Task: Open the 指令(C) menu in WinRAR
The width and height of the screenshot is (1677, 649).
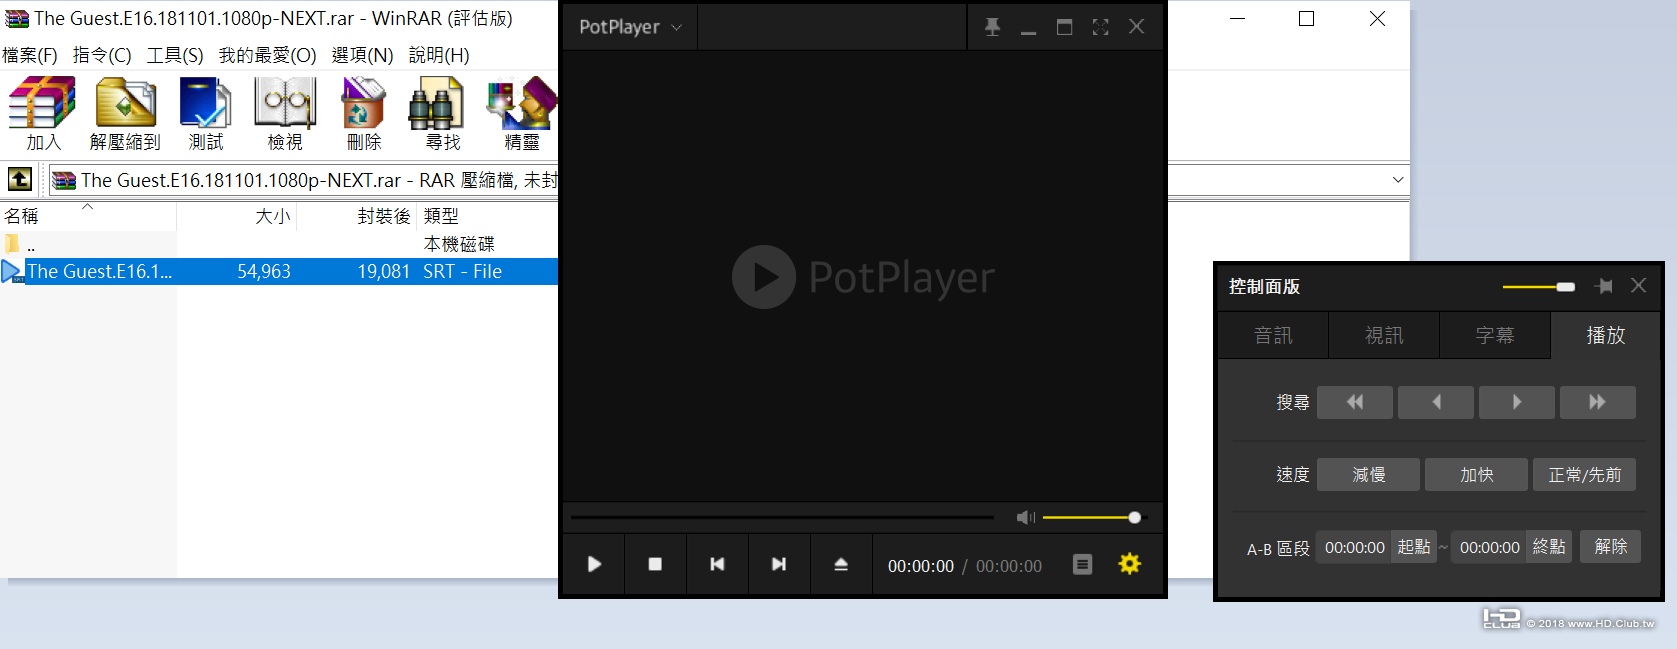Action: pos(102,55)
